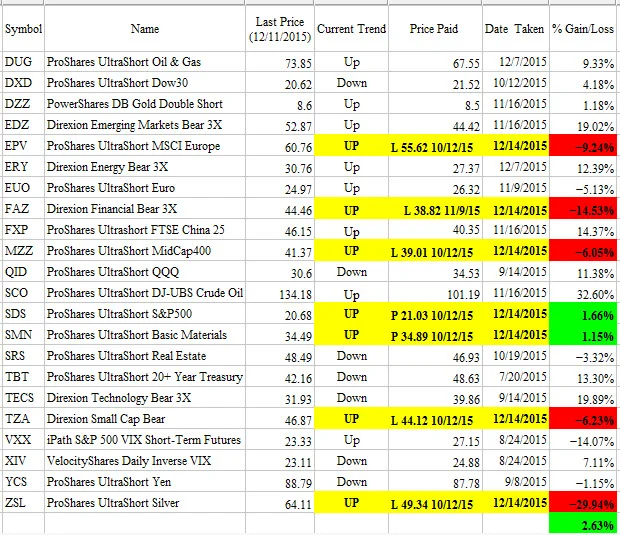
Task: Click the ZSL symbol cell
Action: click(x=23, y=502)
